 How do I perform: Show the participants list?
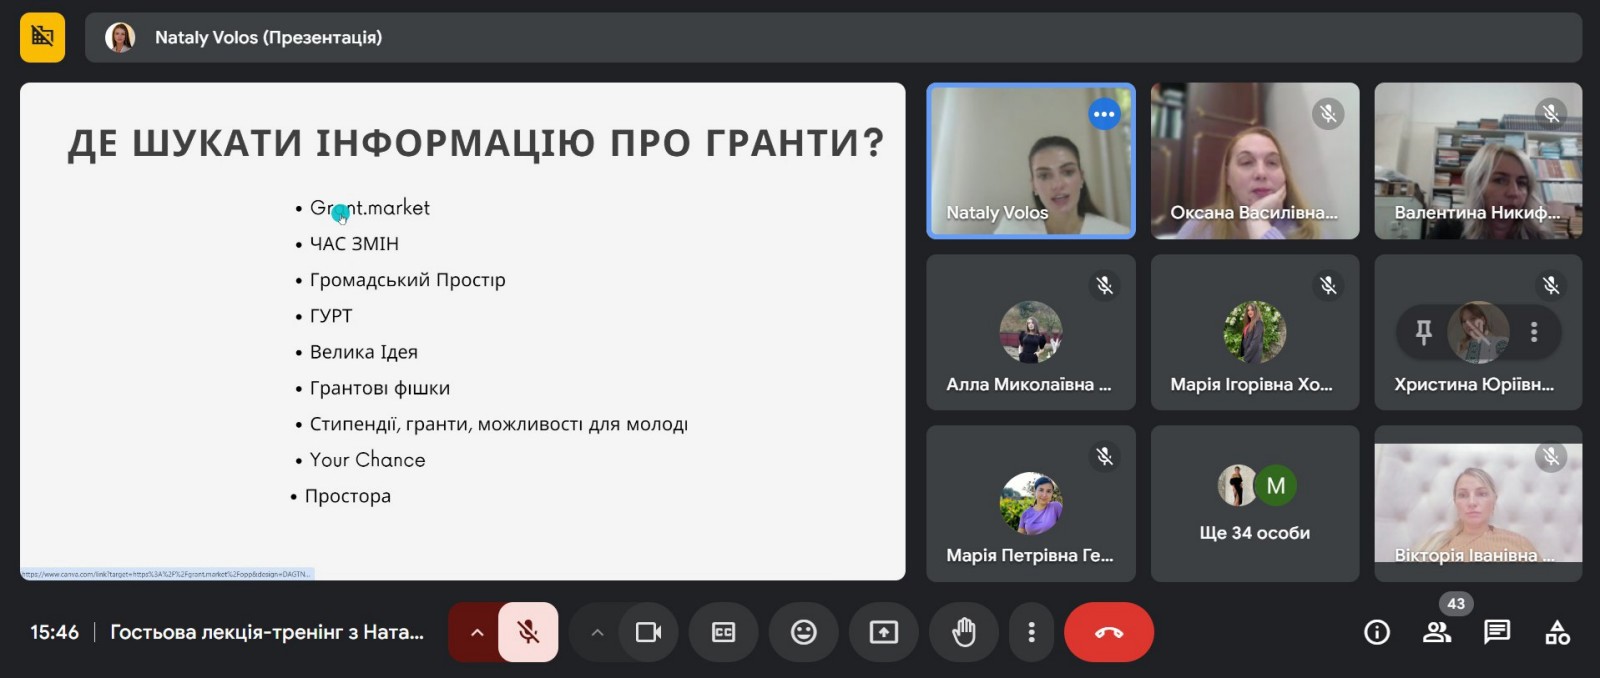click(1437, 632)
